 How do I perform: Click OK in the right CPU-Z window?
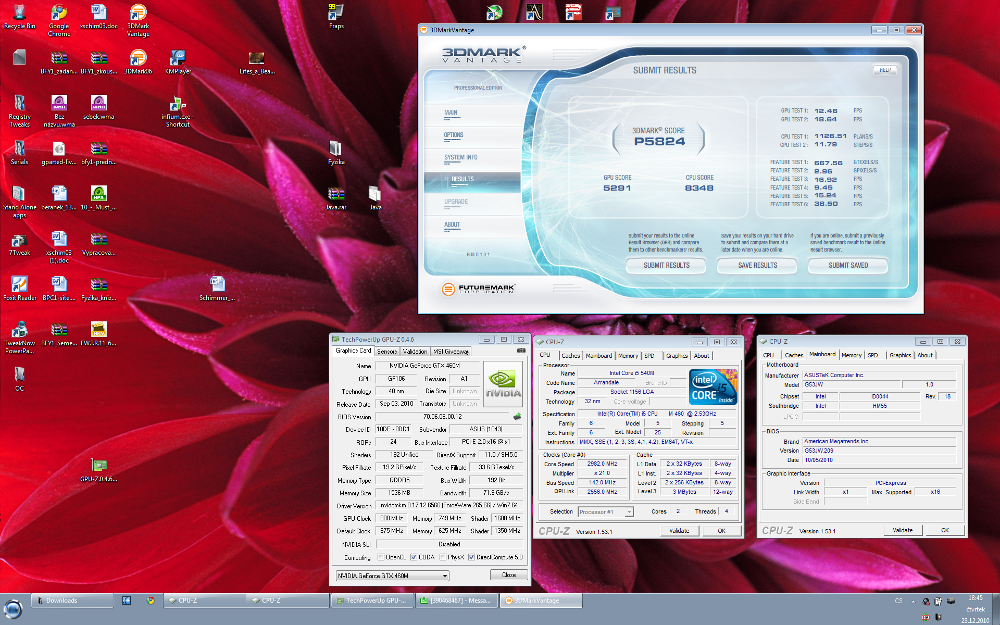click(945, 530)
